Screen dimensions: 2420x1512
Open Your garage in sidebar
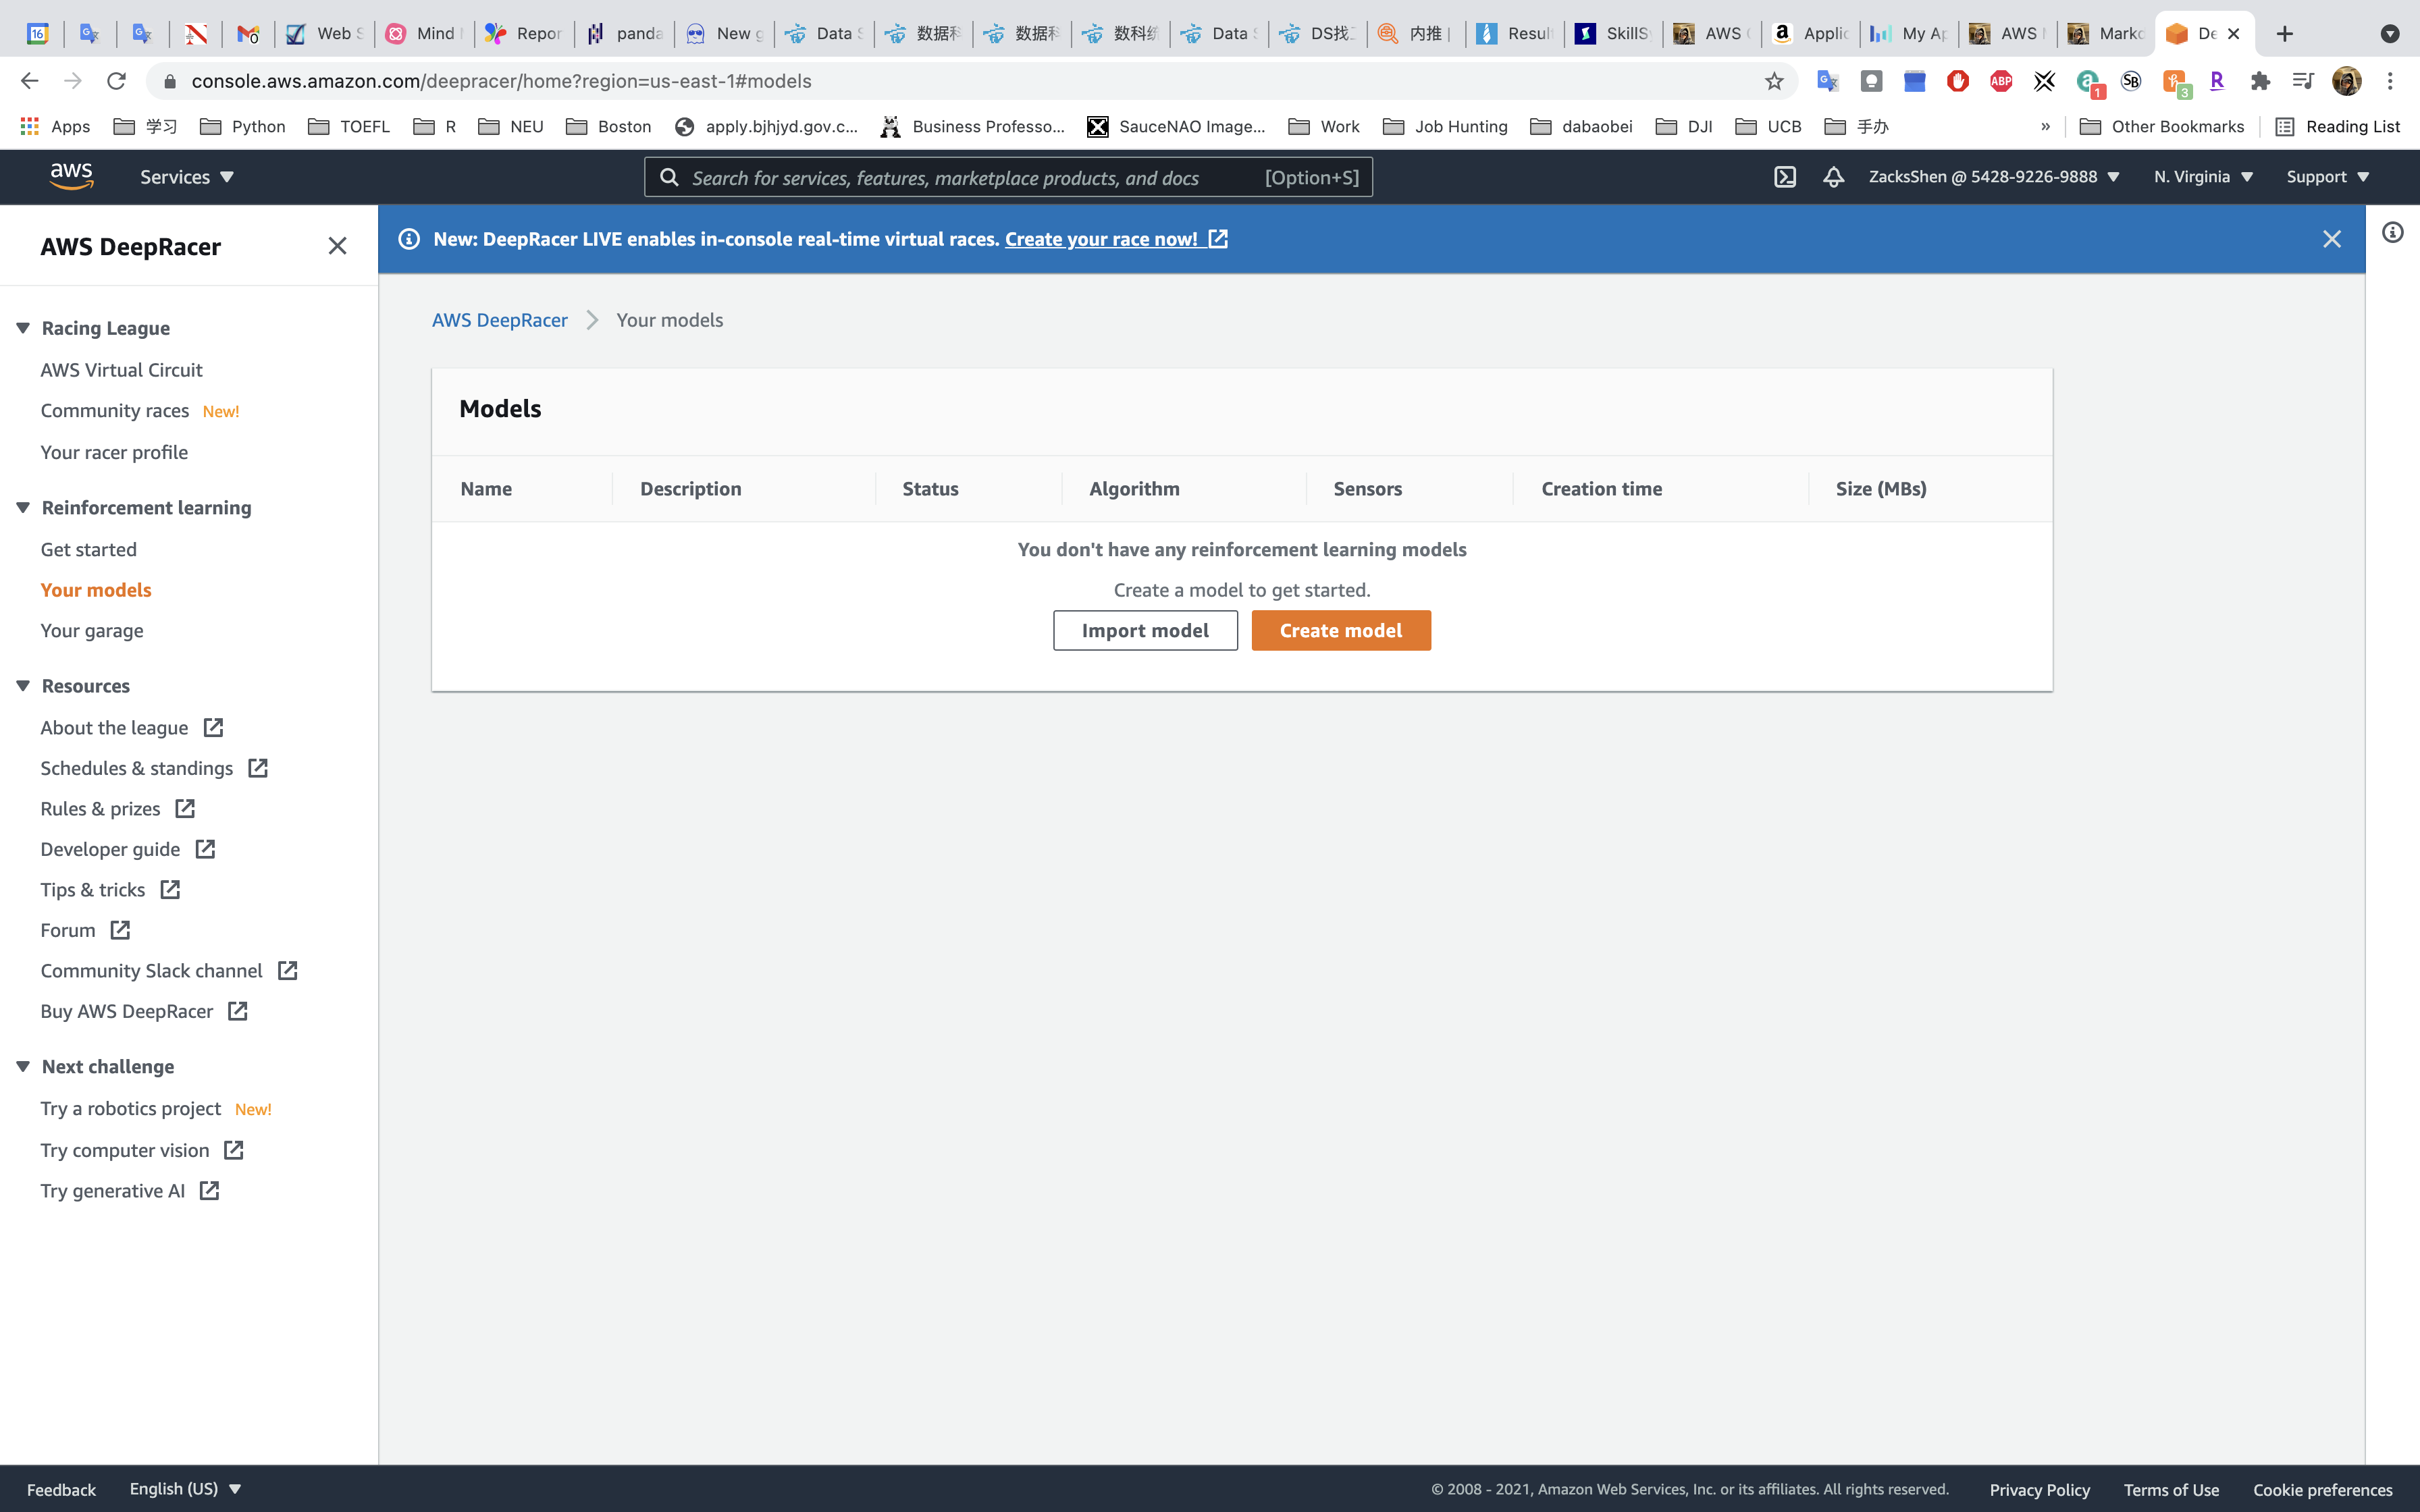[x=92, y=631]
